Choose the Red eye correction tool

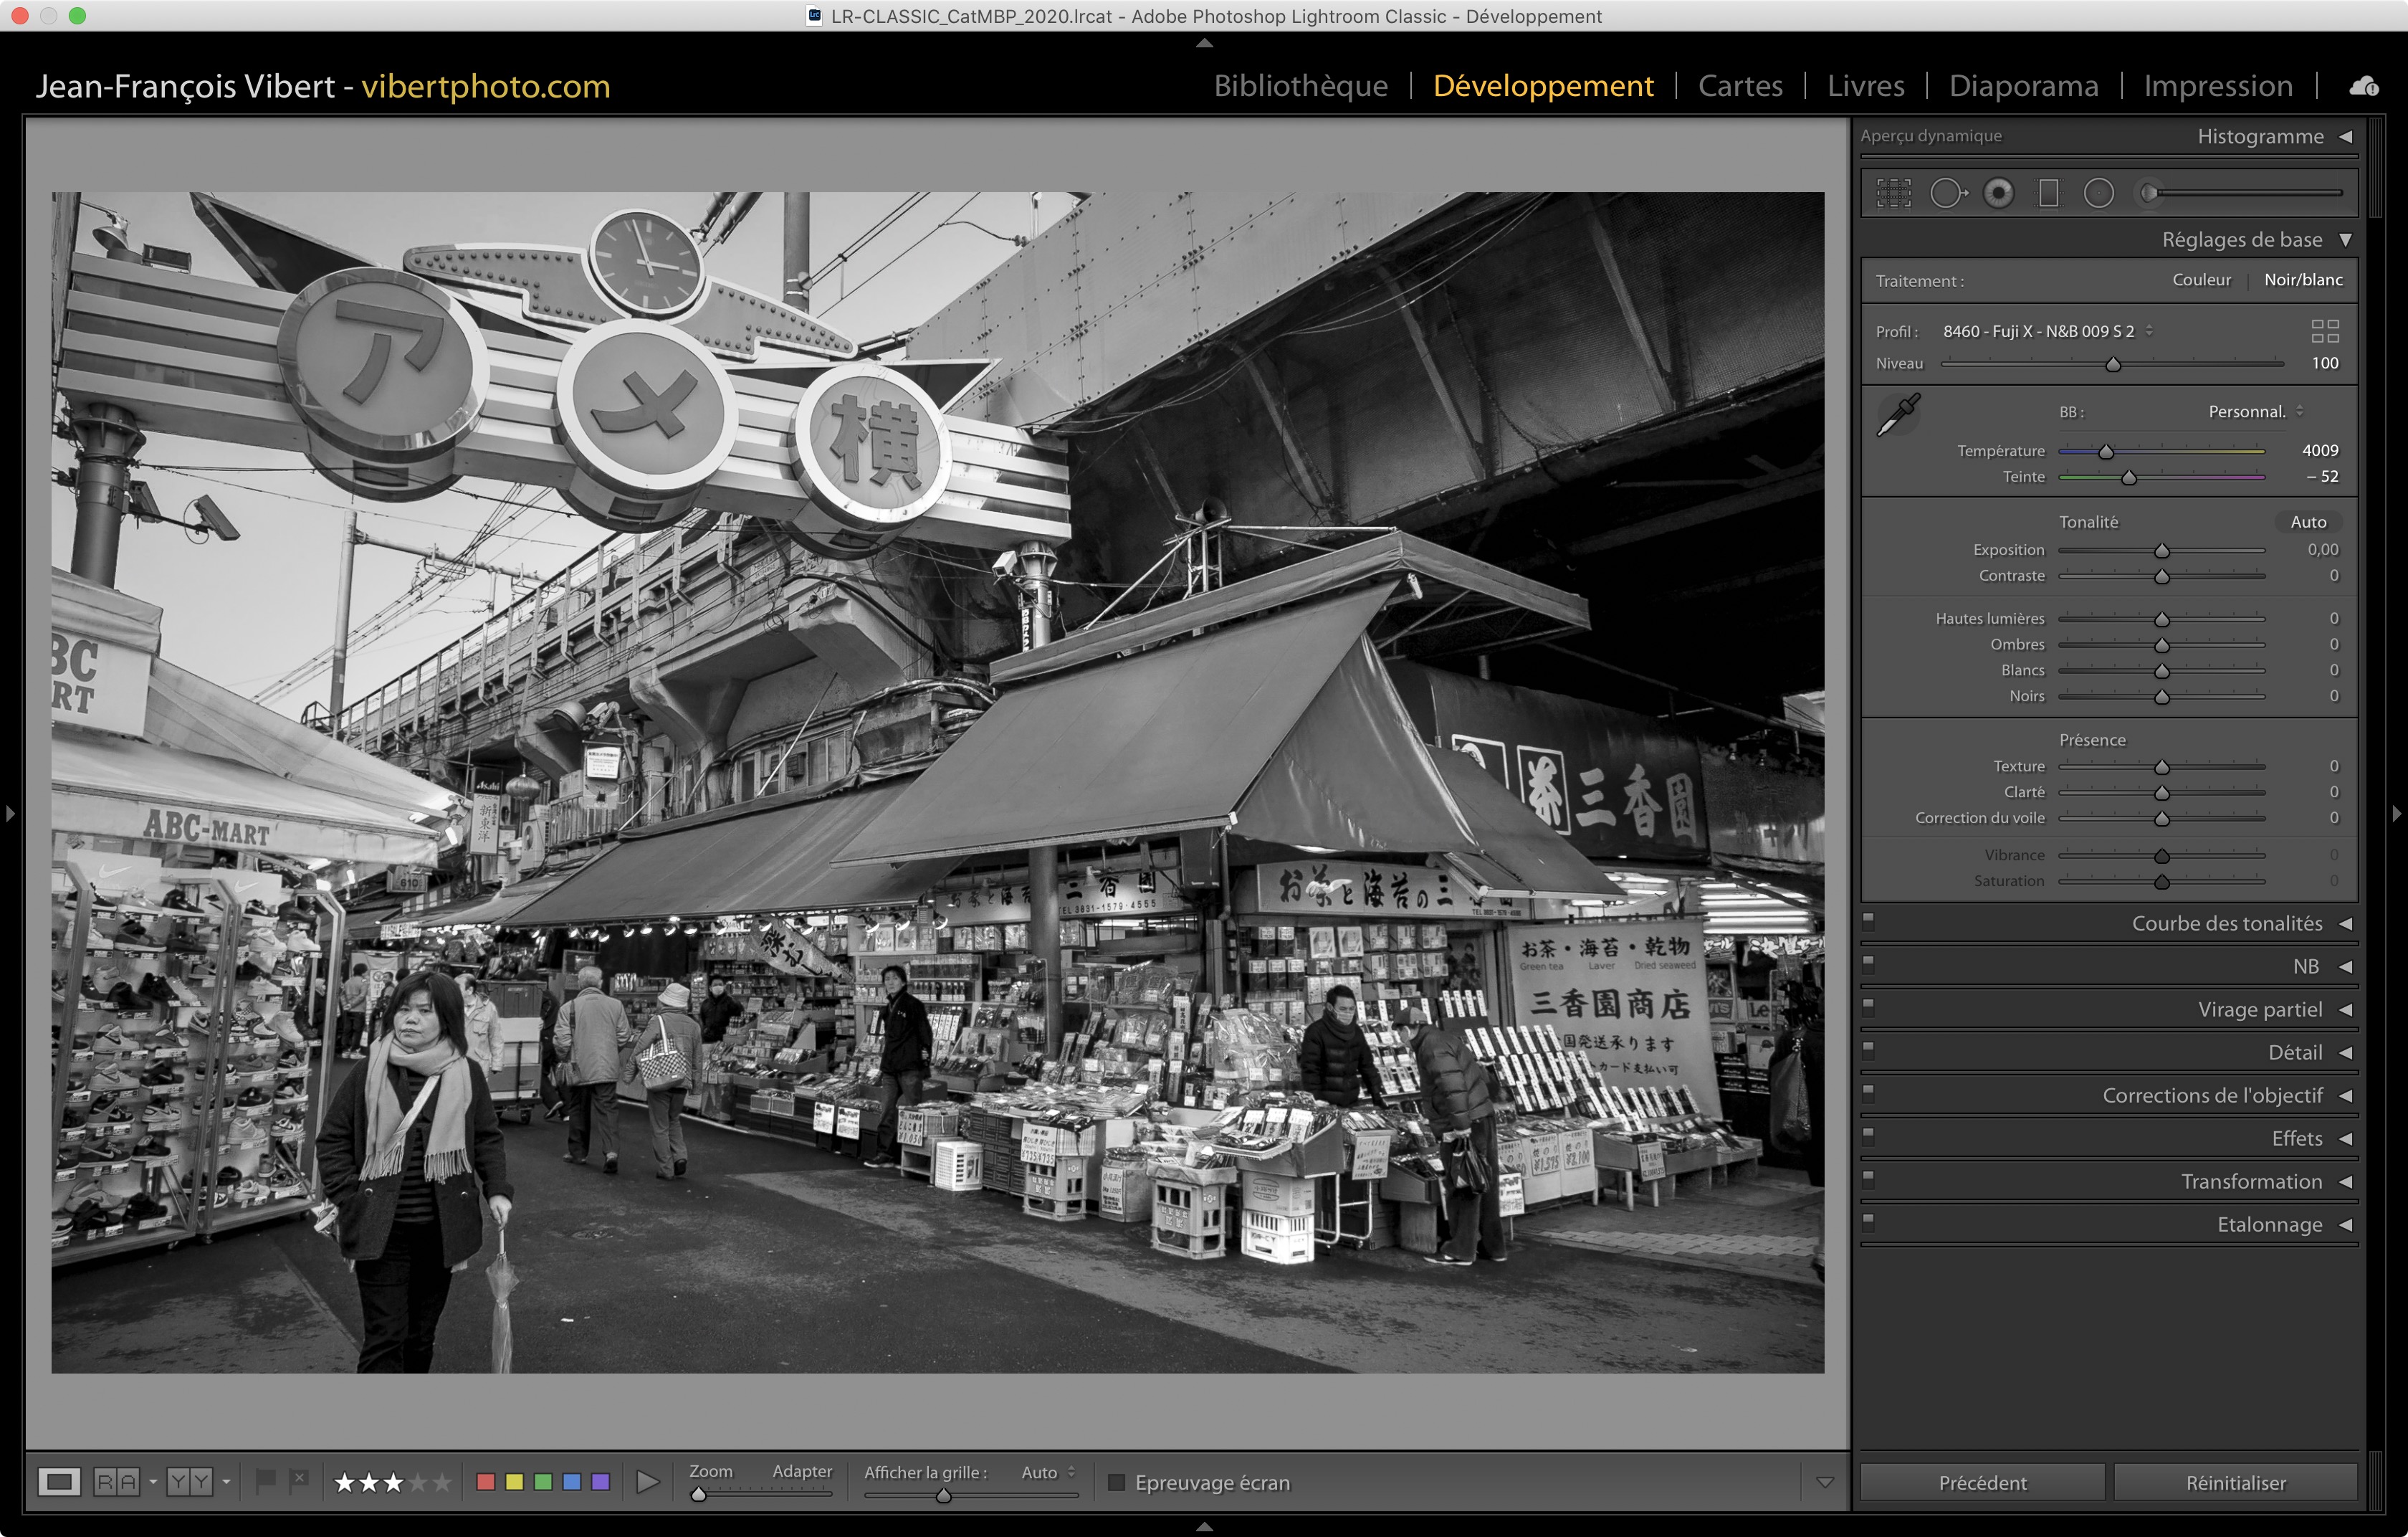click(1998, 193)
